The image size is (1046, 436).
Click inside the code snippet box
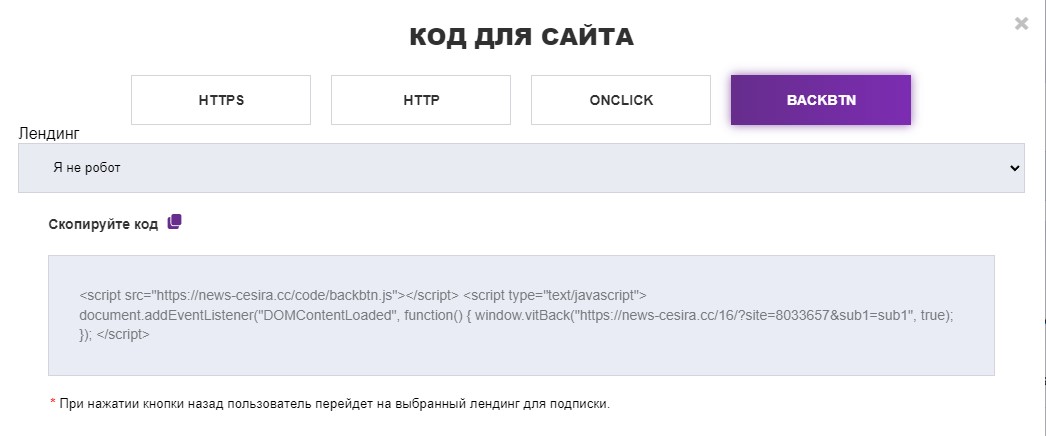click(x=520, y=350)
